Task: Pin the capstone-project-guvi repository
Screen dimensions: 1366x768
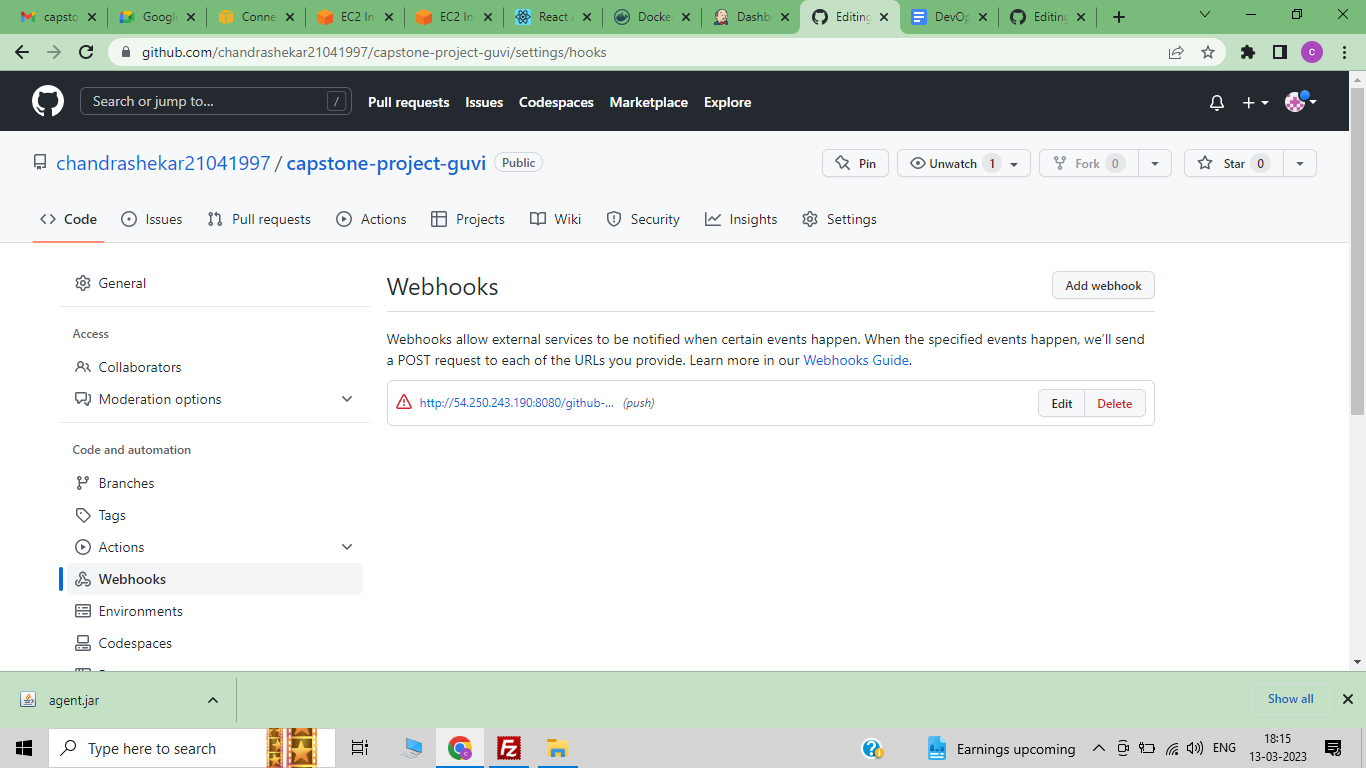Action: 855,163
